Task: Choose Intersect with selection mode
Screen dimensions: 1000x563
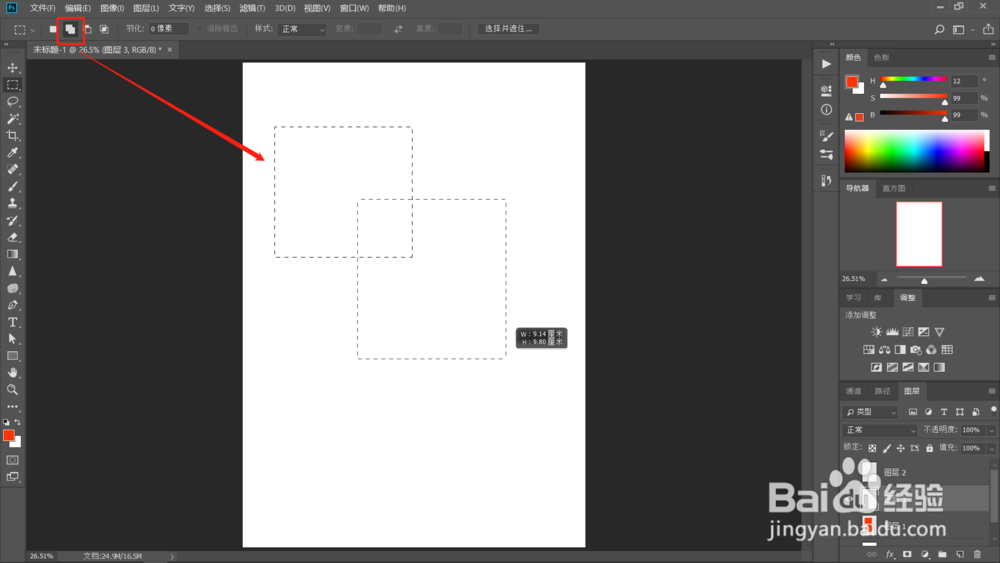Action: (x=104, y=29)
